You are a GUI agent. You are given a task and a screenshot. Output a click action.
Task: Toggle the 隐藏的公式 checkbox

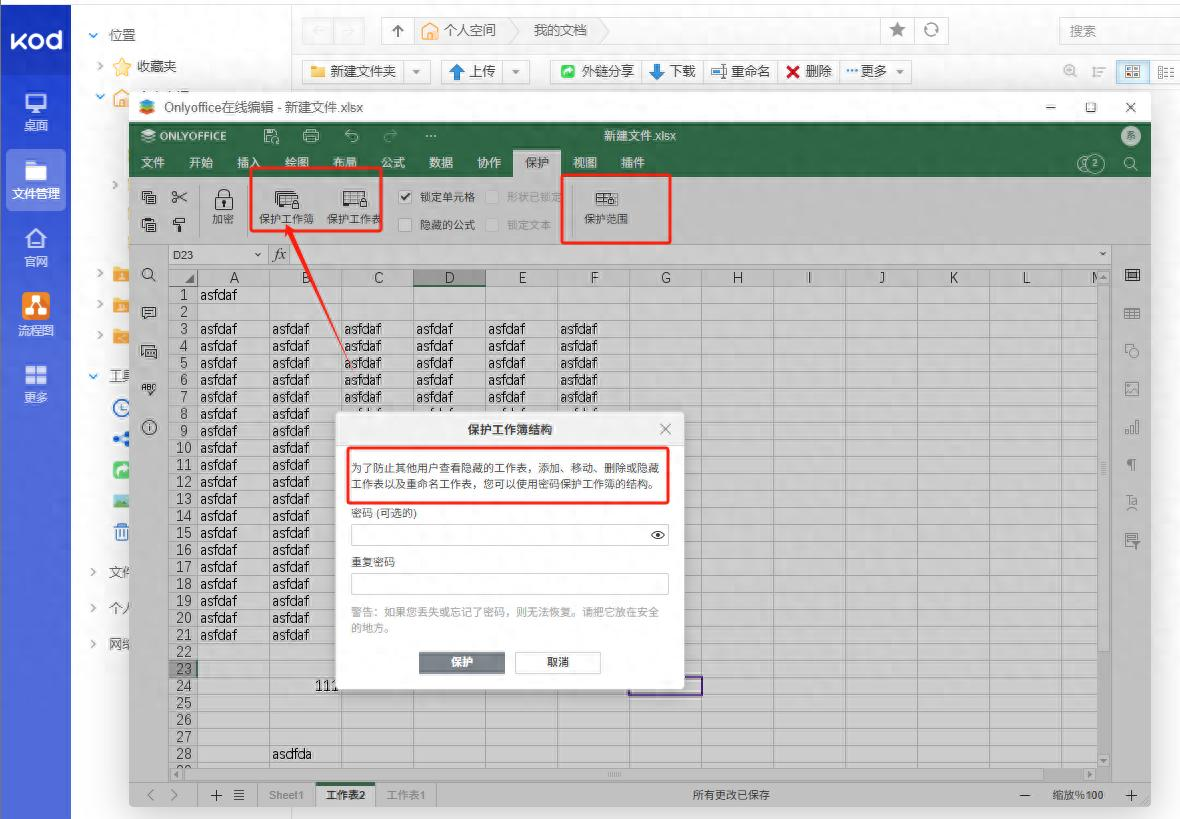pos(405,224)
